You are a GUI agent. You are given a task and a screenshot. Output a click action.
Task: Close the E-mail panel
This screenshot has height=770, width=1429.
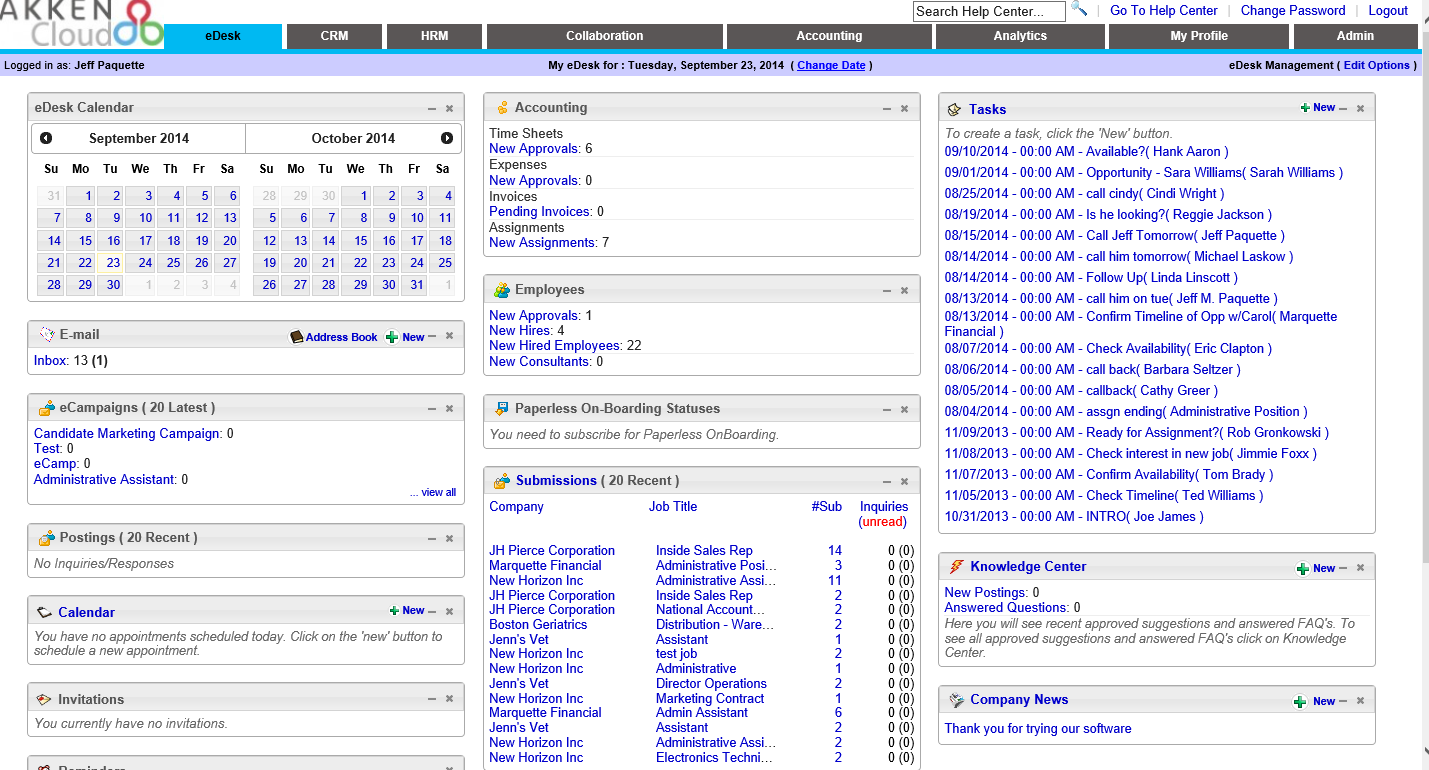pyautogui.click(x=449, y=336)
